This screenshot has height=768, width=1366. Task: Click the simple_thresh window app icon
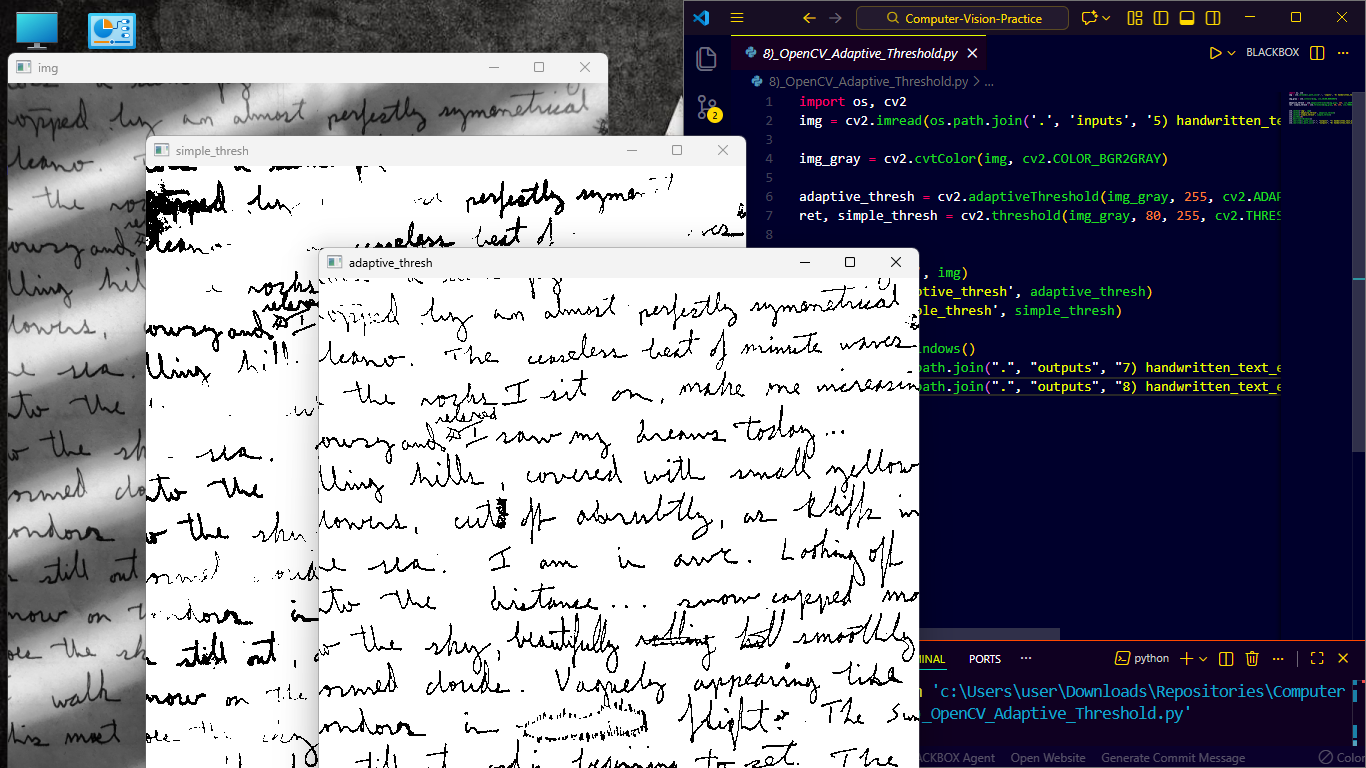click(162, 150)
